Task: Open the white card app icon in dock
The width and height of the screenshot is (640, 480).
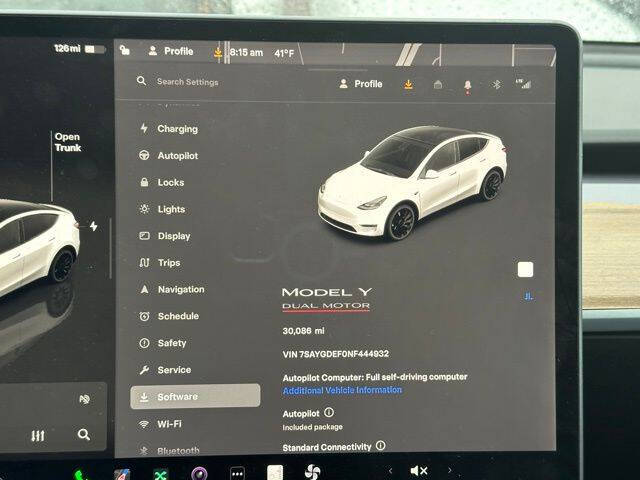Action: [275, 472]
